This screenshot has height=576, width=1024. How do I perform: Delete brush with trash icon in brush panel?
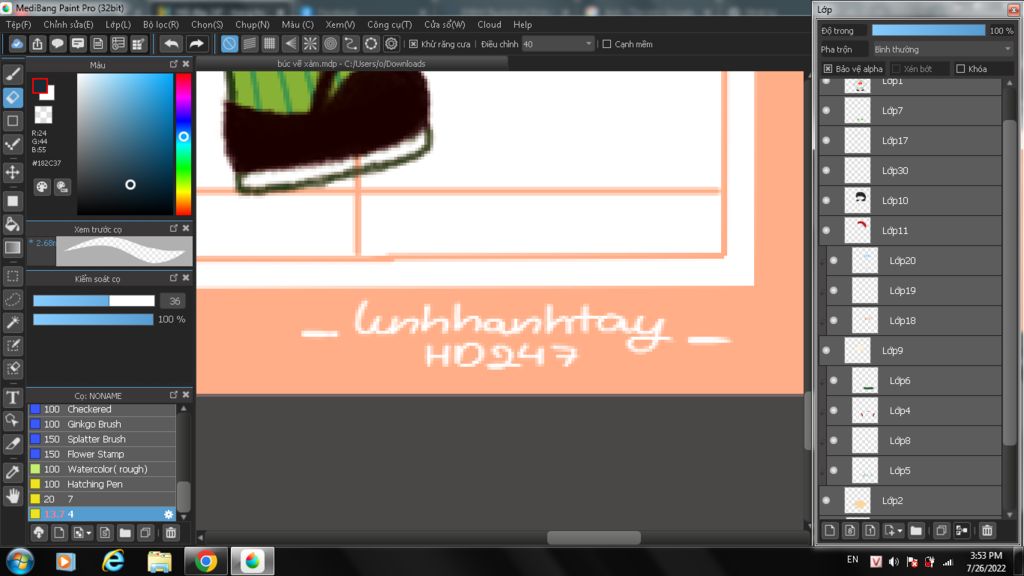click(170, 533)
